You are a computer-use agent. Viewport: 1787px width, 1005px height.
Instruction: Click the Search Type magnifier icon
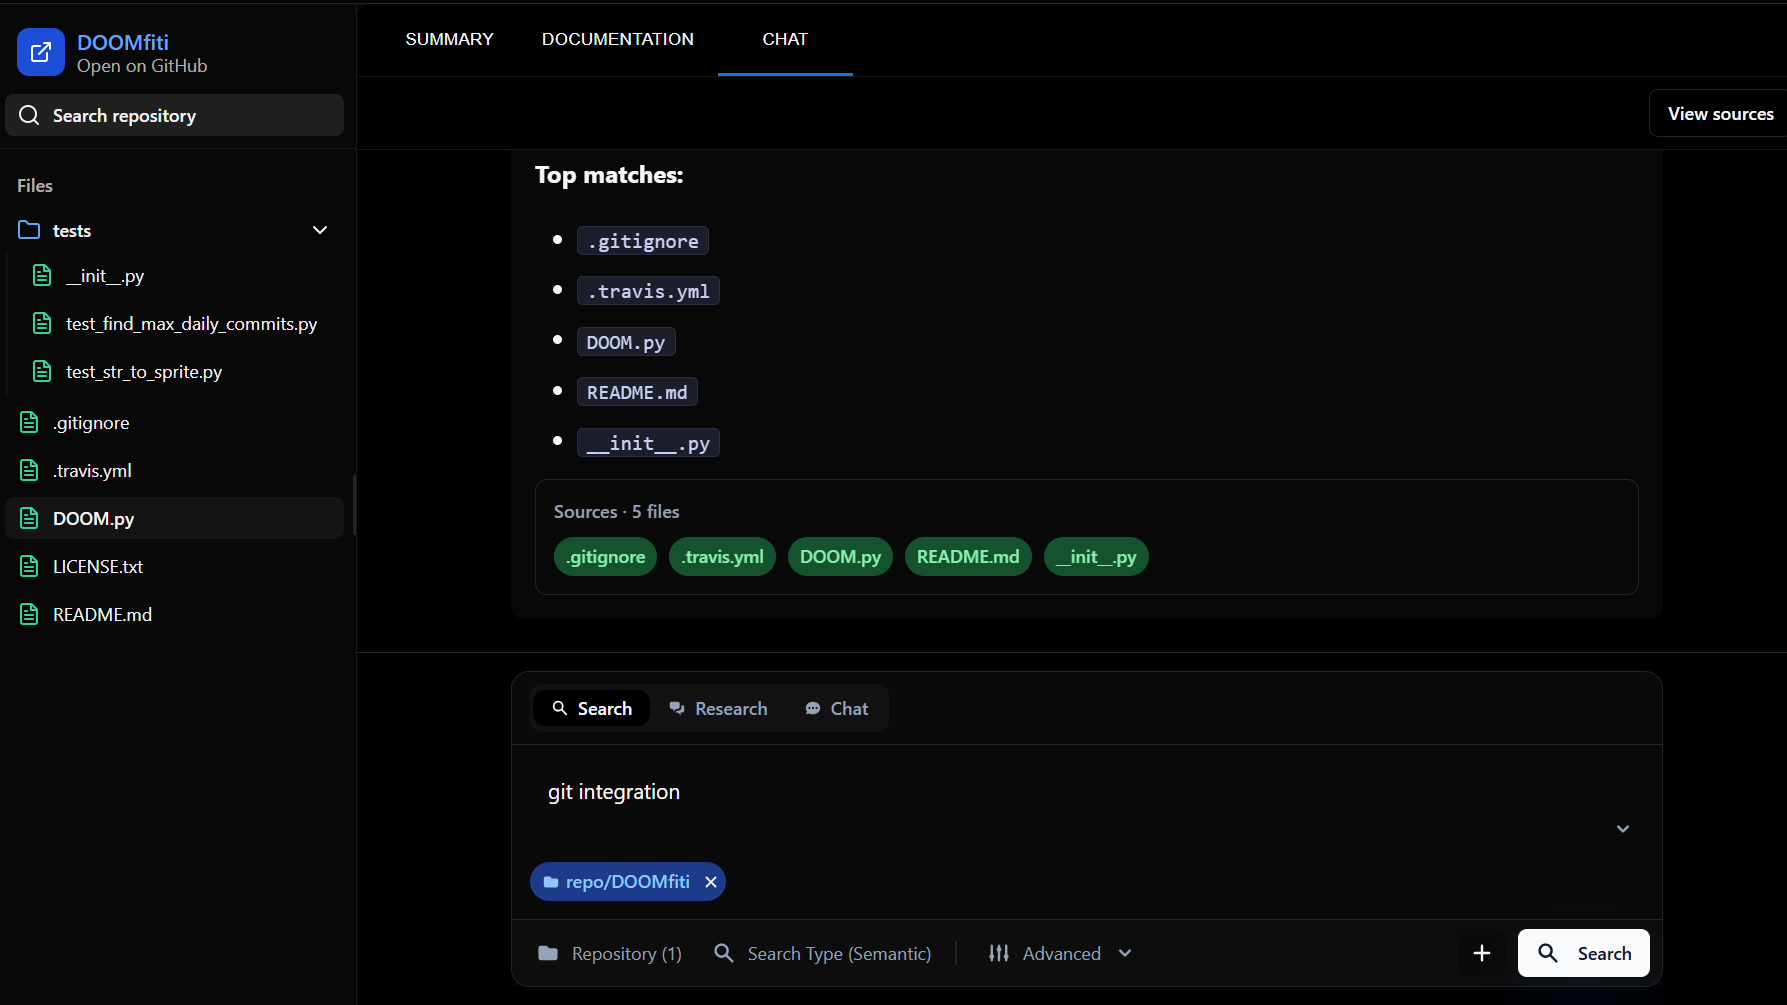[x=724, y=953]
